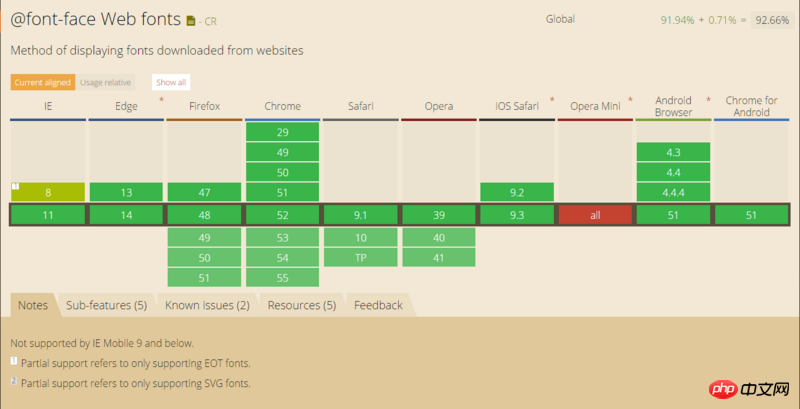Image resolution: width=800 pixels, height=409 pixels.
Task: Select the Opera Mini column header
Action: click(x=595, y=106)
